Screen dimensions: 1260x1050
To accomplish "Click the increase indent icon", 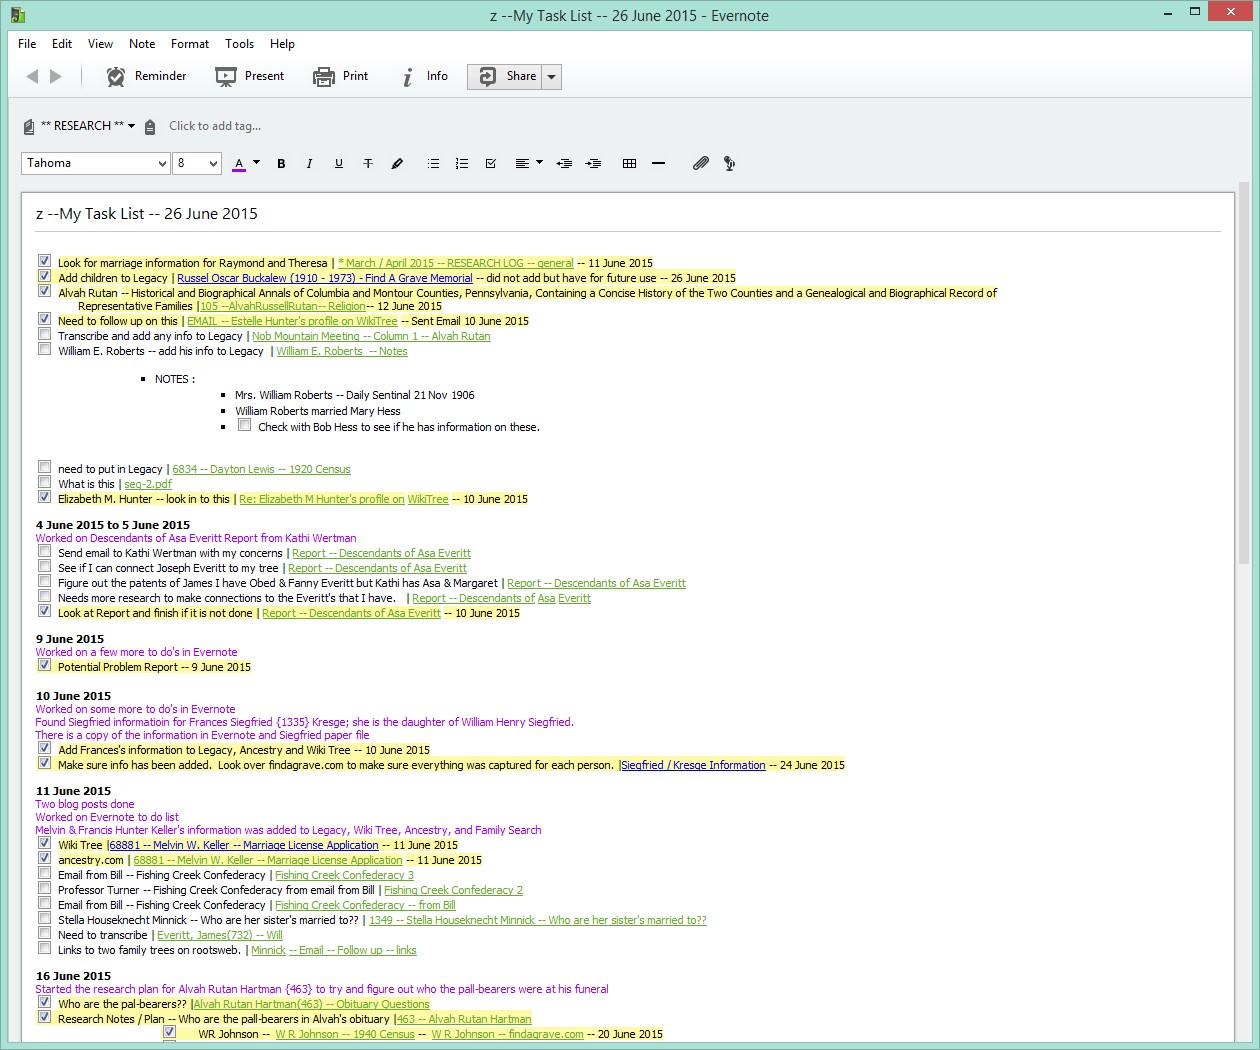I will pyautogui.click(x=593, y=164).
